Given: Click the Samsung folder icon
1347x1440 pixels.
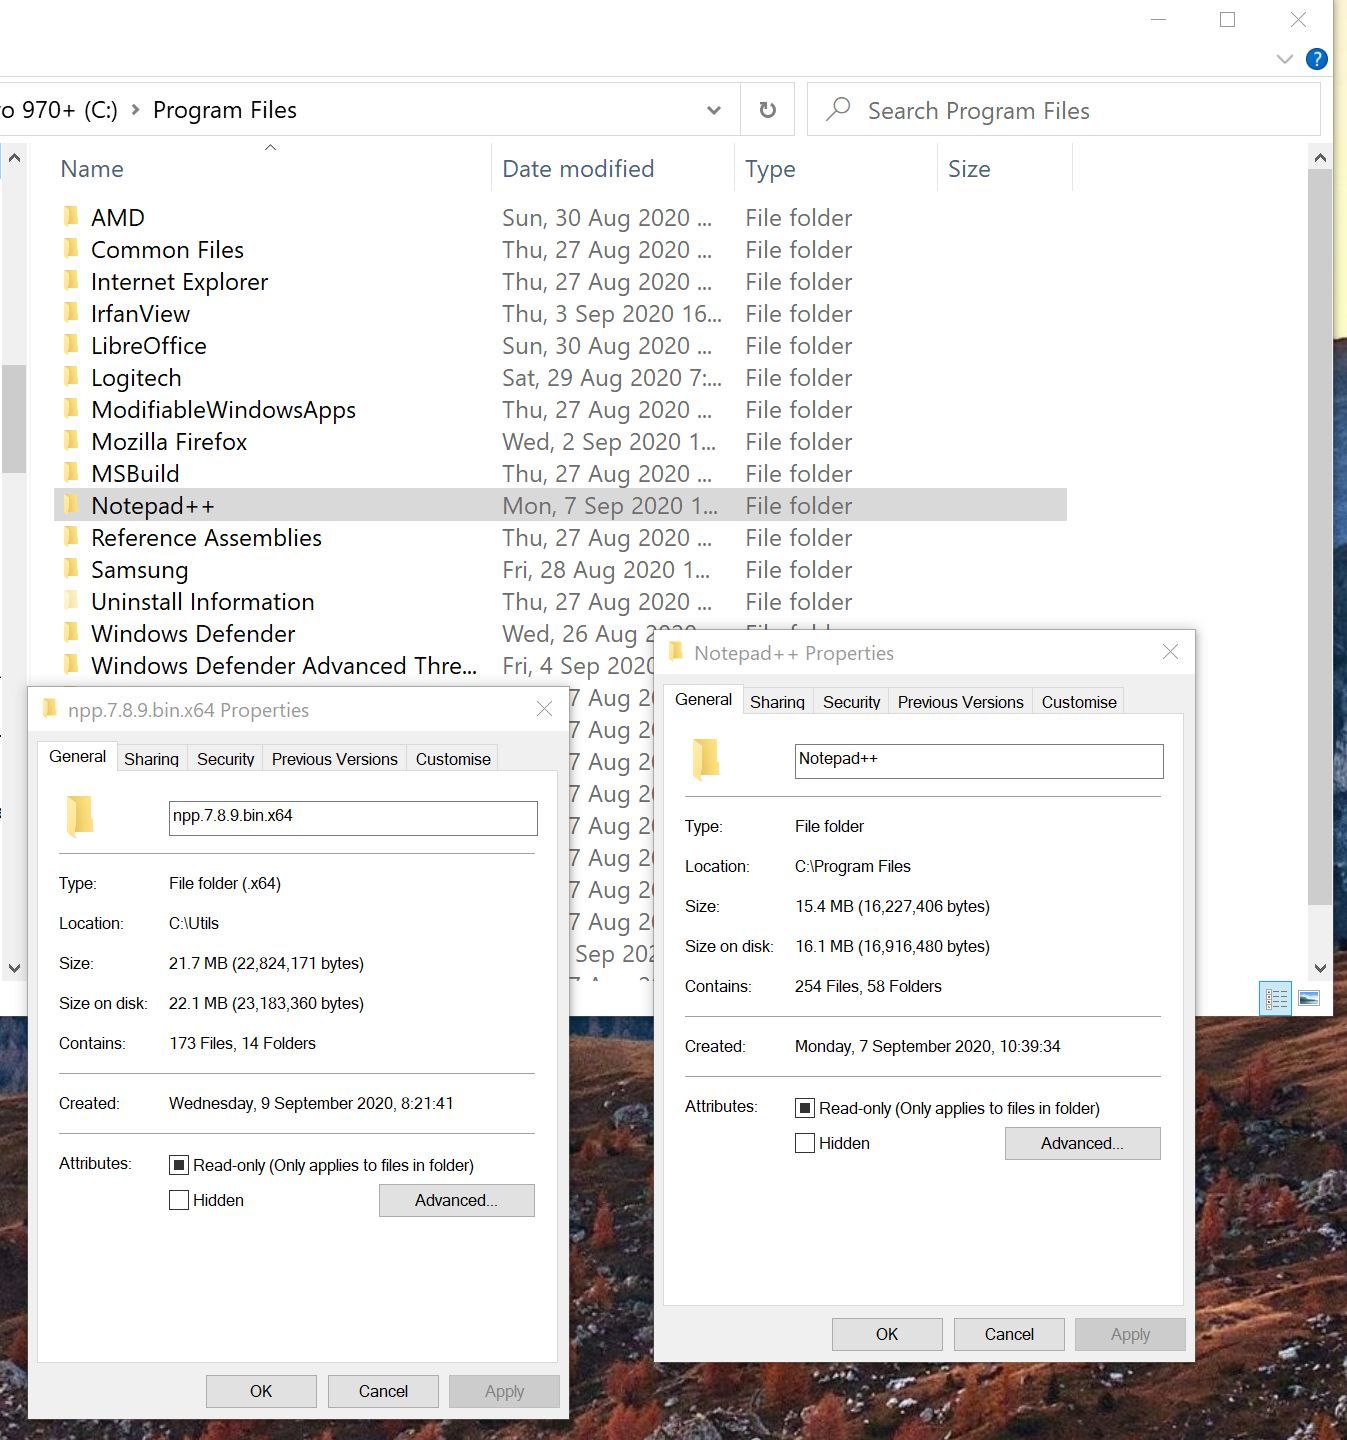Looking at the screenshot, I should pos(71,569).
